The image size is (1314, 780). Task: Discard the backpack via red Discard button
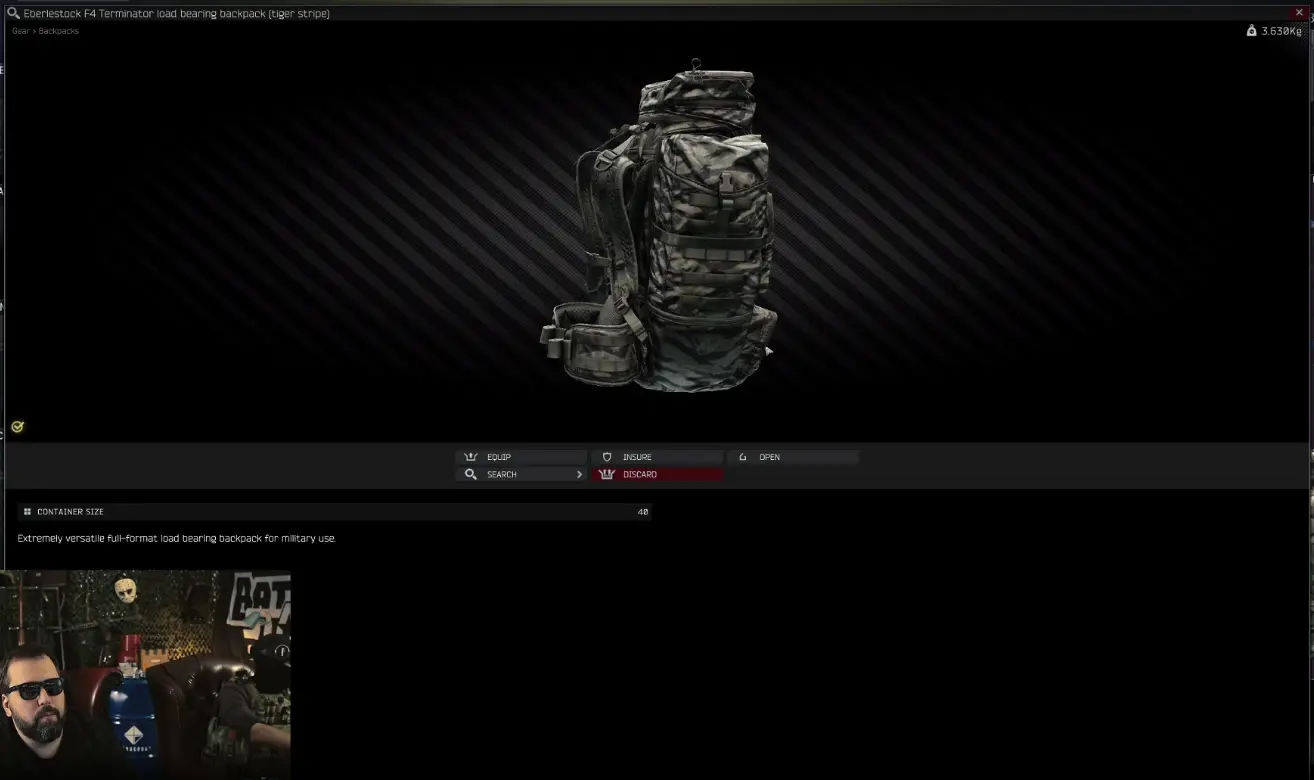click(657, 474)
